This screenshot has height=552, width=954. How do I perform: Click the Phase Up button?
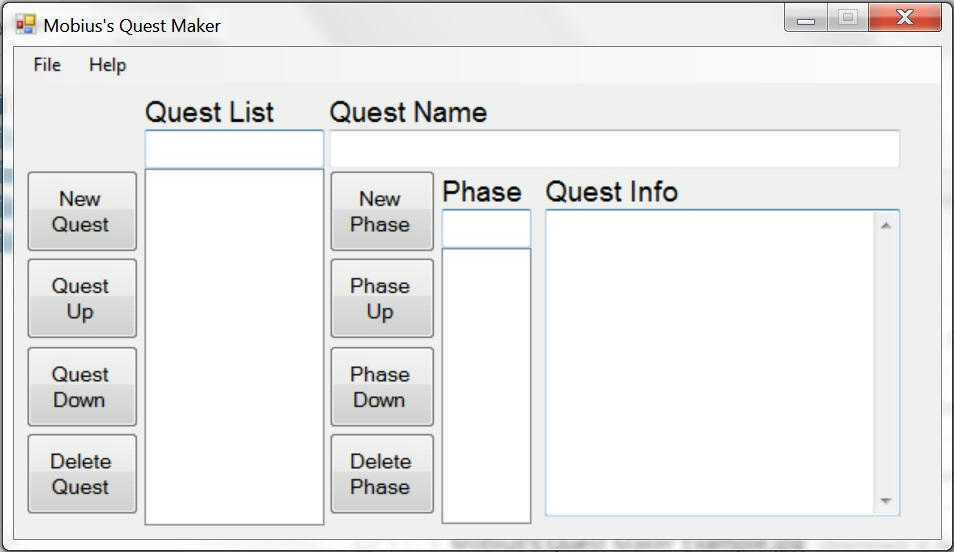pyautogui.click(x=382, y=298)
